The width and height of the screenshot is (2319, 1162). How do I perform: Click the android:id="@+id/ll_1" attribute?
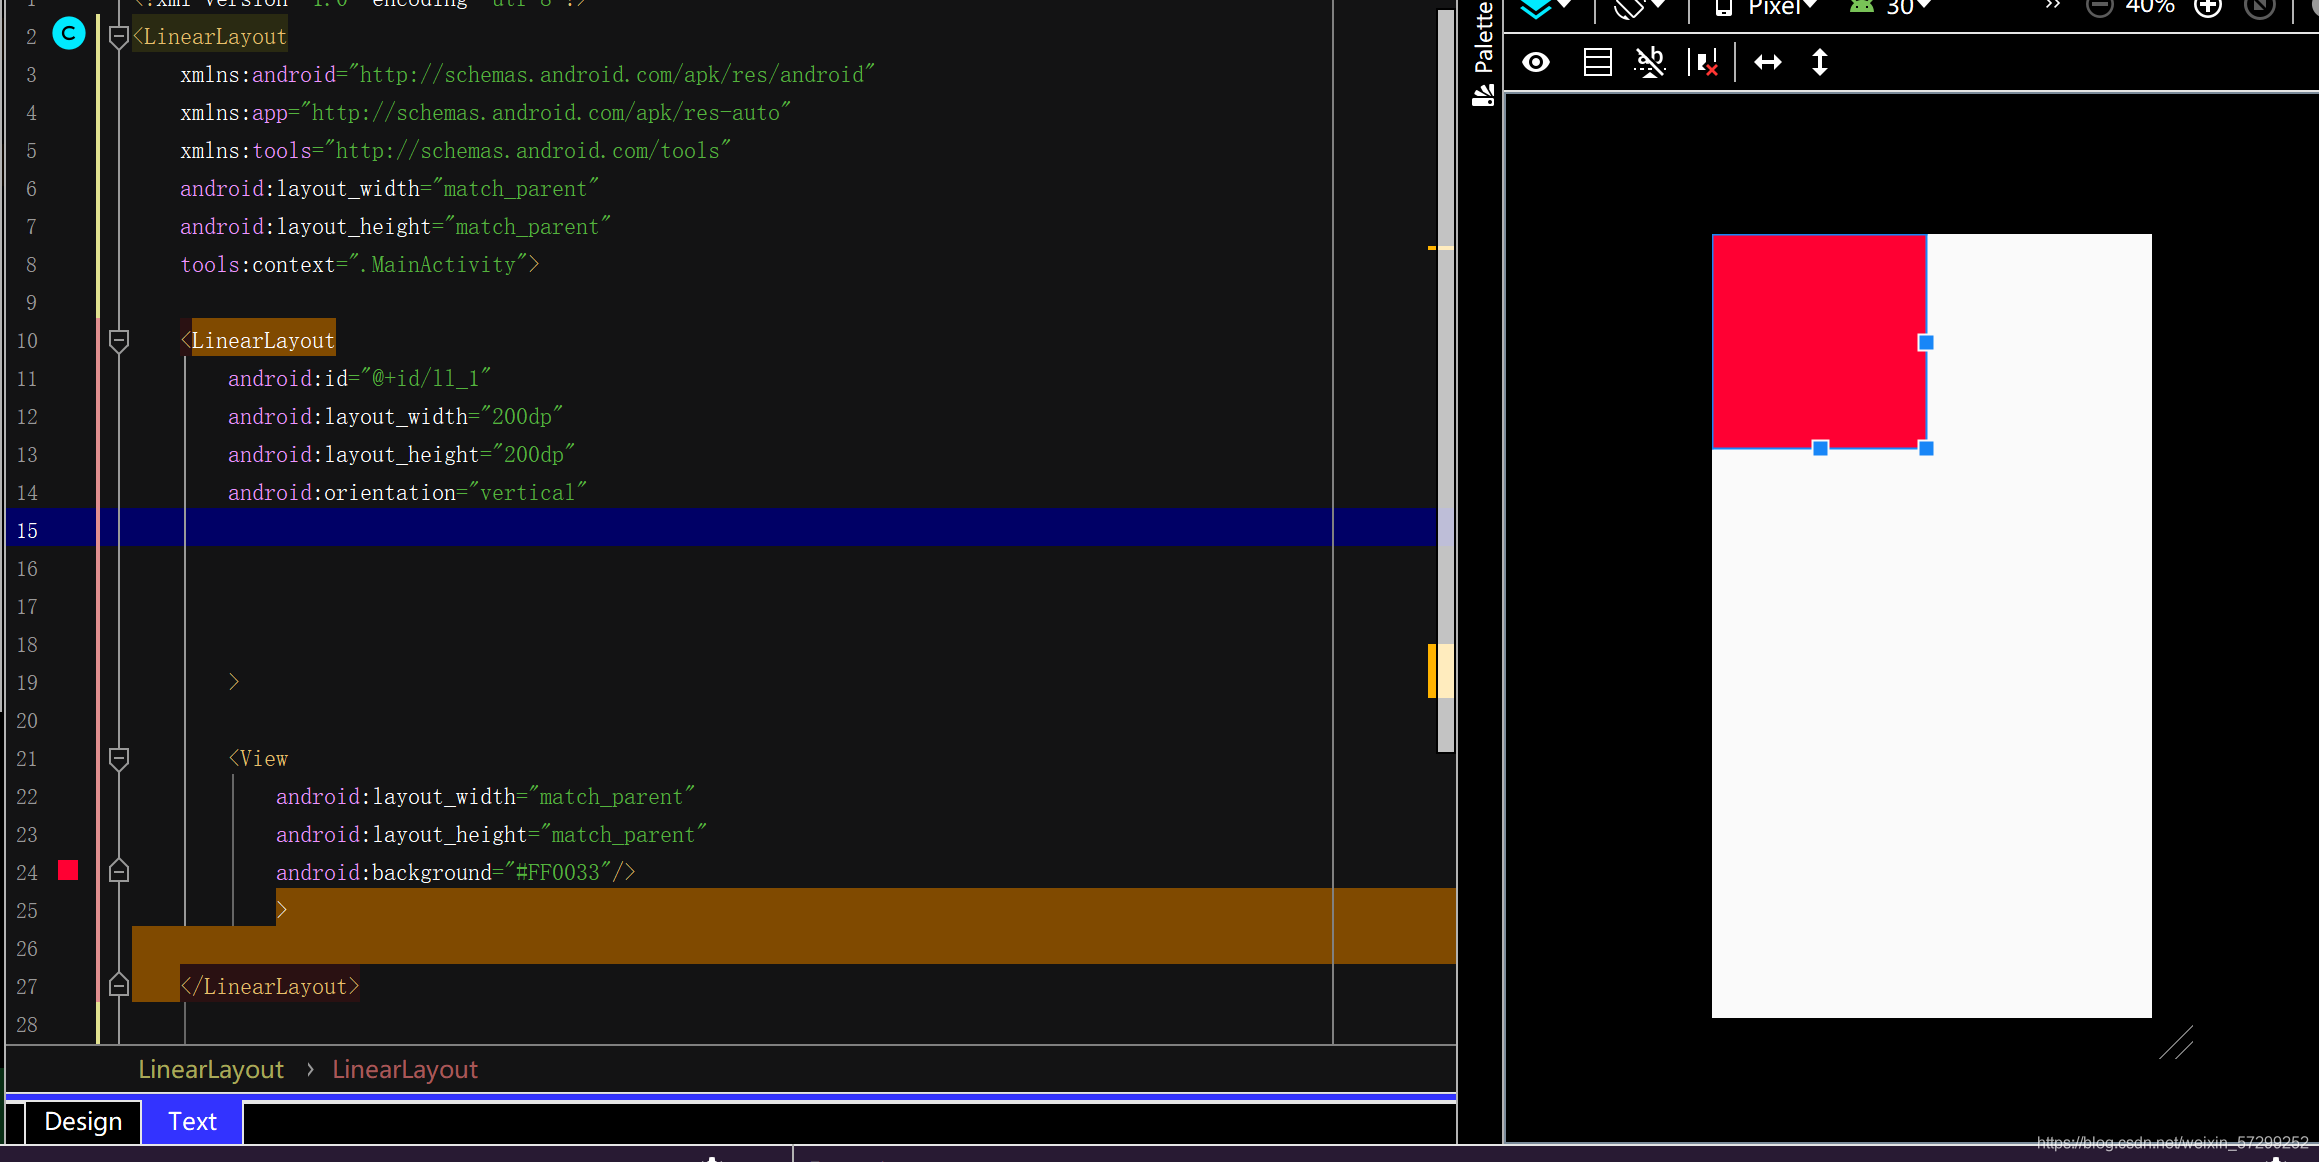pos(359,379)
